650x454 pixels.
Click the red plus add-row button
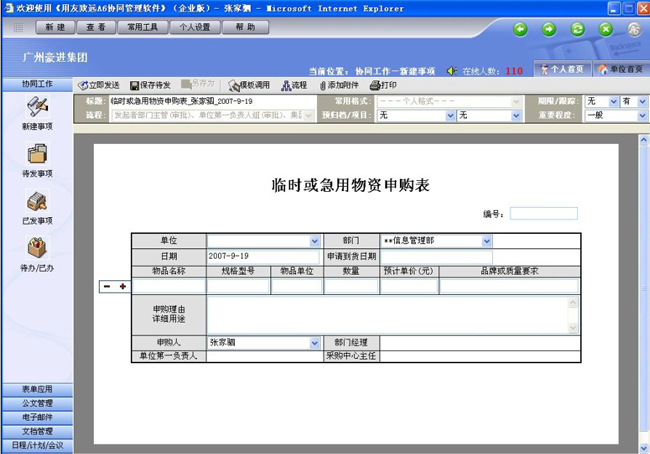coord(123,287)
